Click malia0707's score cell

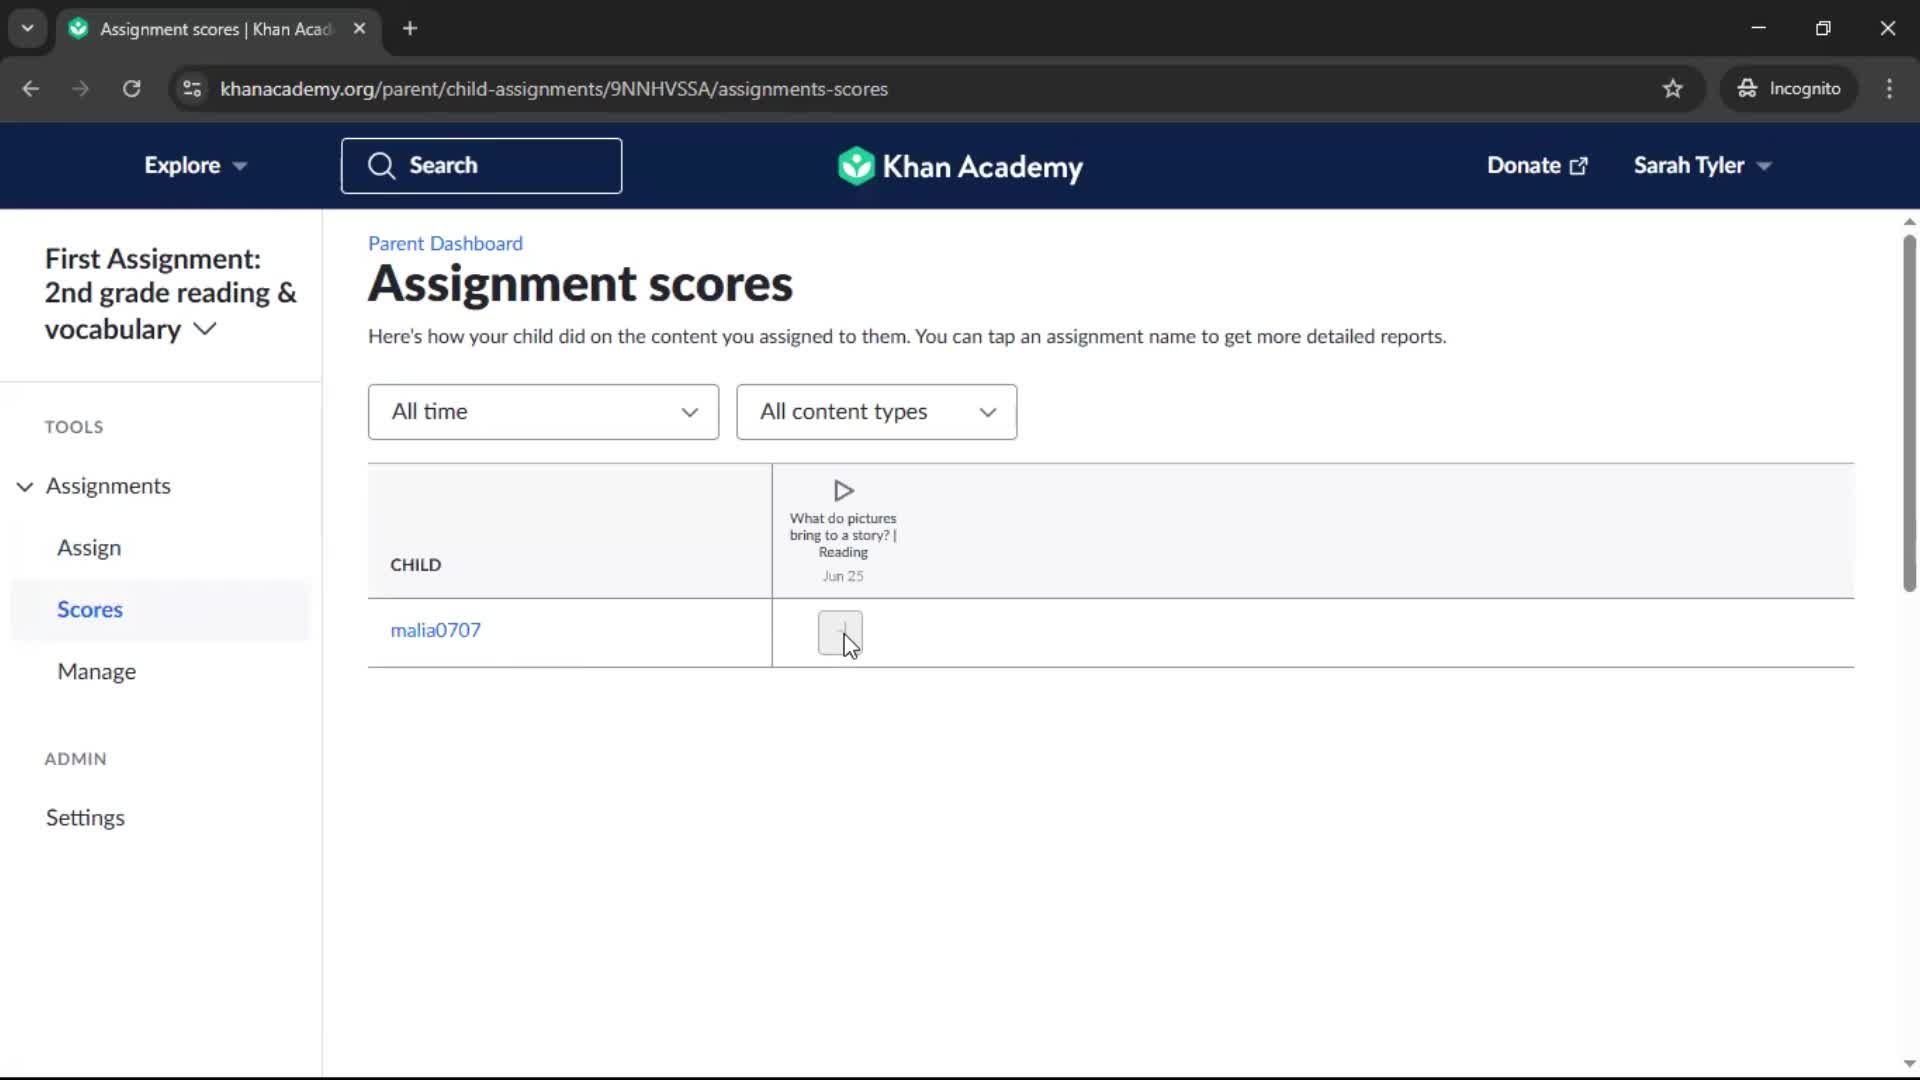pos(840,633)
